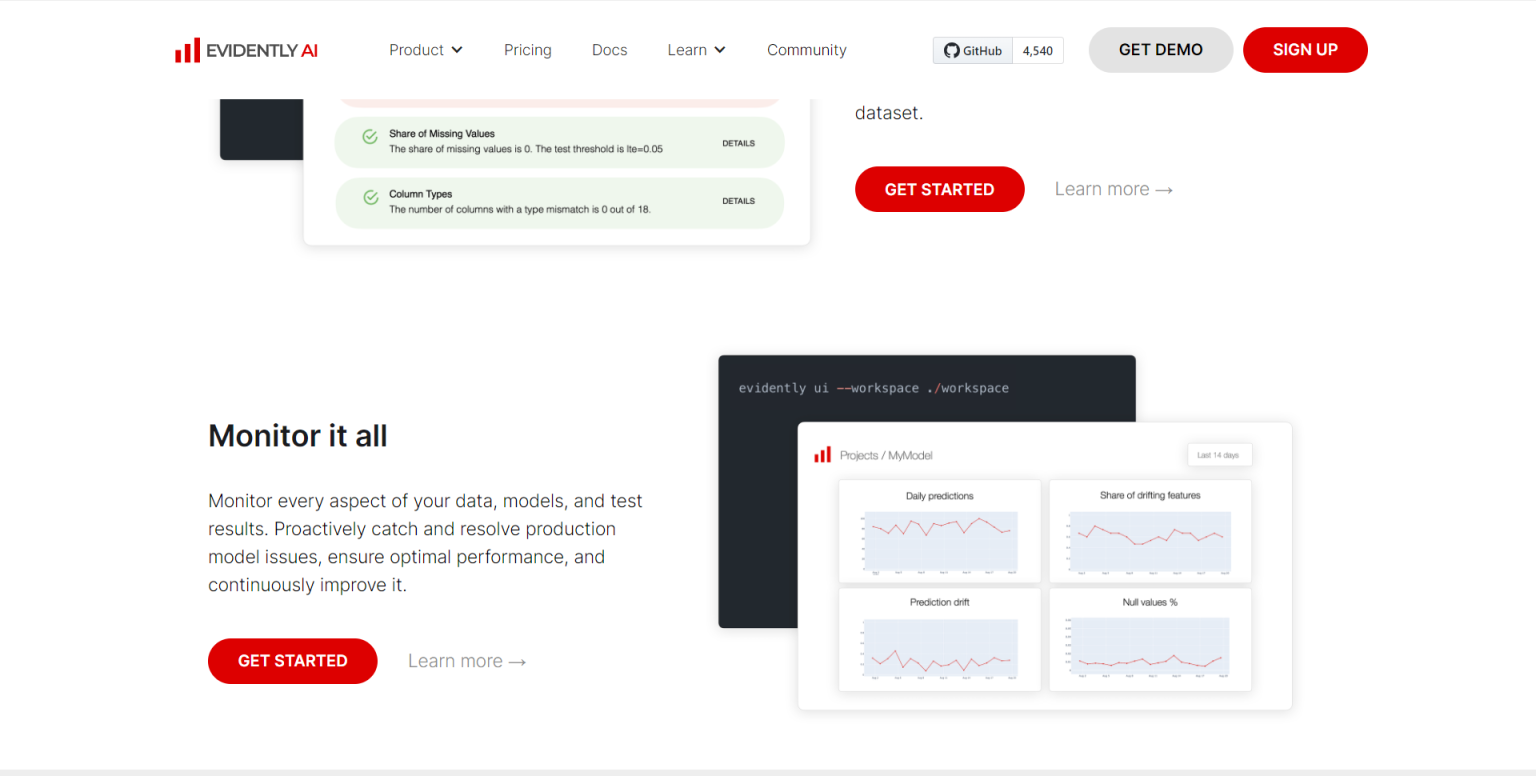Click GET STARTED under Monitor it all
This screenshot has height=776, width=1536.
click(293, 661)
